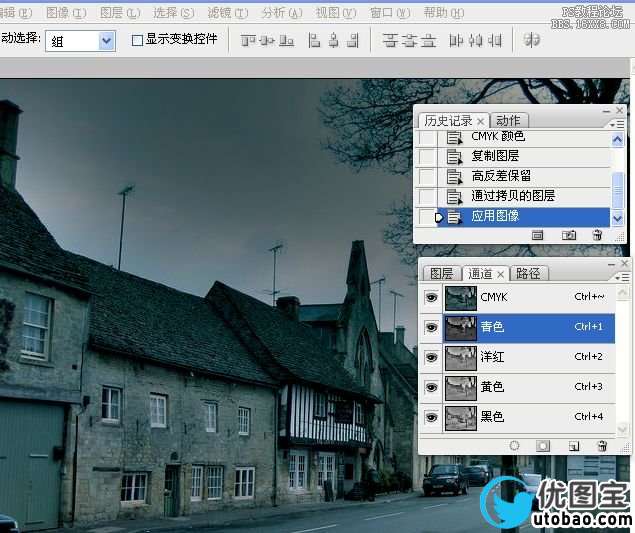Viewport: 635px width, 533px height.
Task: Delete current channel with trash icon
Action: pyautogui.click(x=601, y=446)
